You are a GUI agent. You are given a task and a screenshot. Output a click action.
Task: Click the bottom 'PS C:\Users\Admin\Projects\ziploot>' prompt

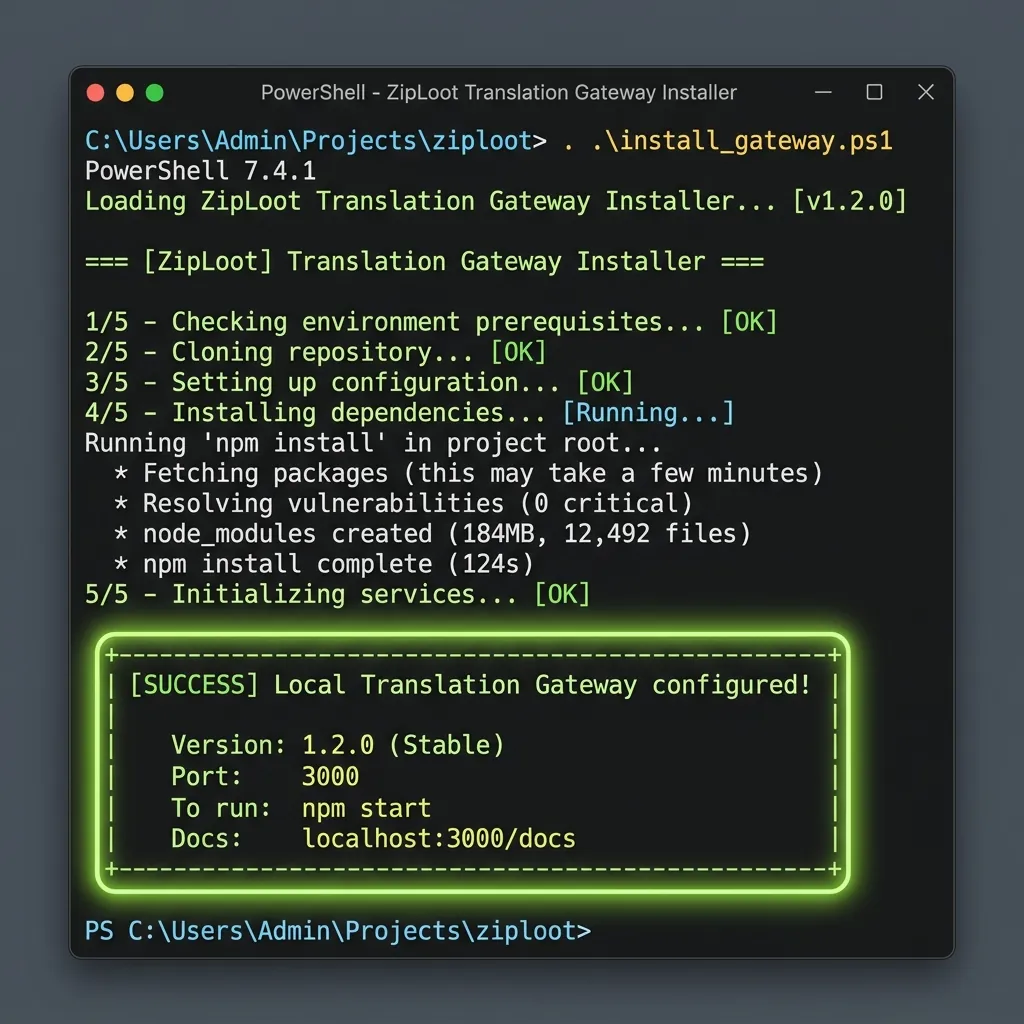click(338, 931)
